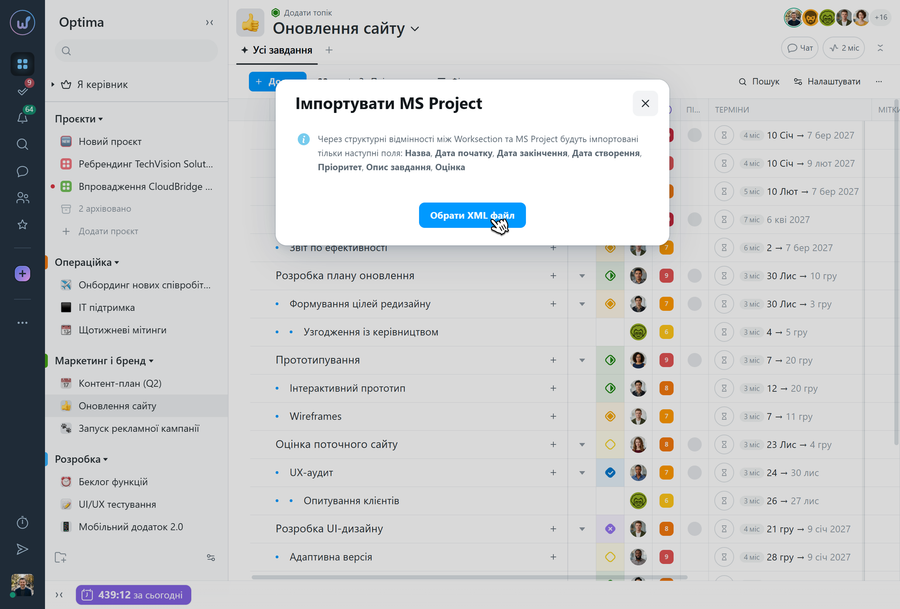900x609 pixels.
Task: Open the Чат button
Action: (x=800, y=48)
